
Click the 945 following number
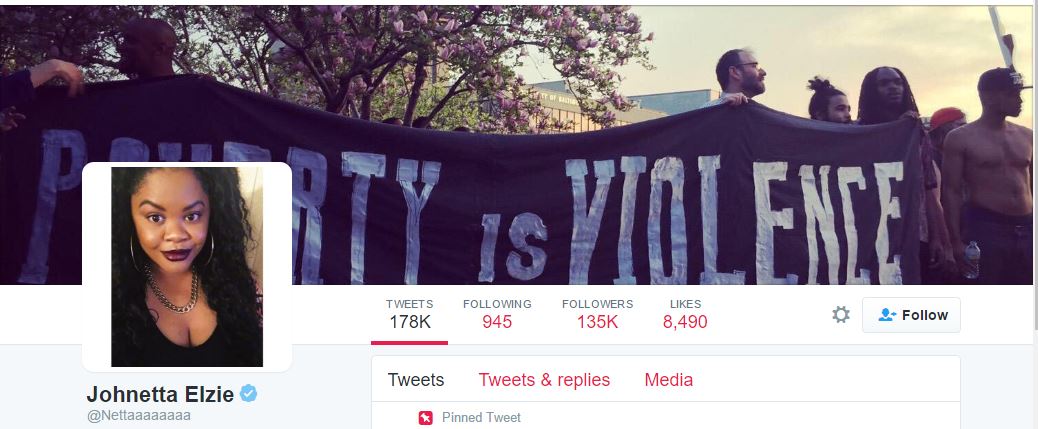click(496, 322)
